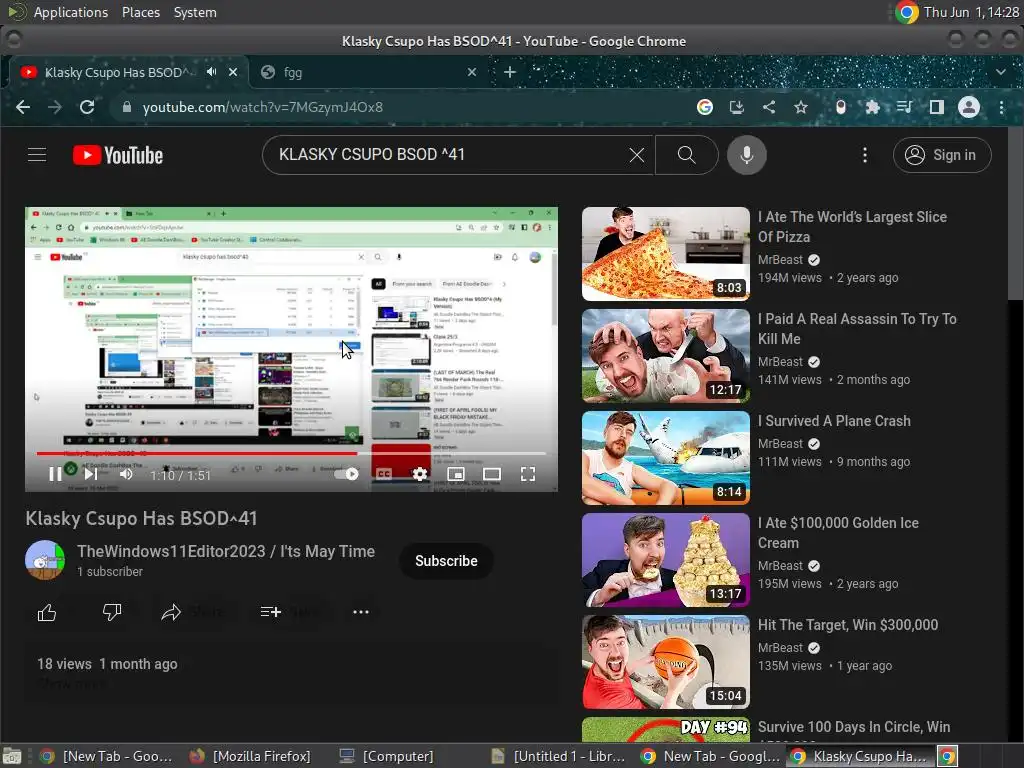1024x768 pixels.
Task: Open World's Largest Slice Of Pizza thumbnail
Action: click(x=665, y=253)
